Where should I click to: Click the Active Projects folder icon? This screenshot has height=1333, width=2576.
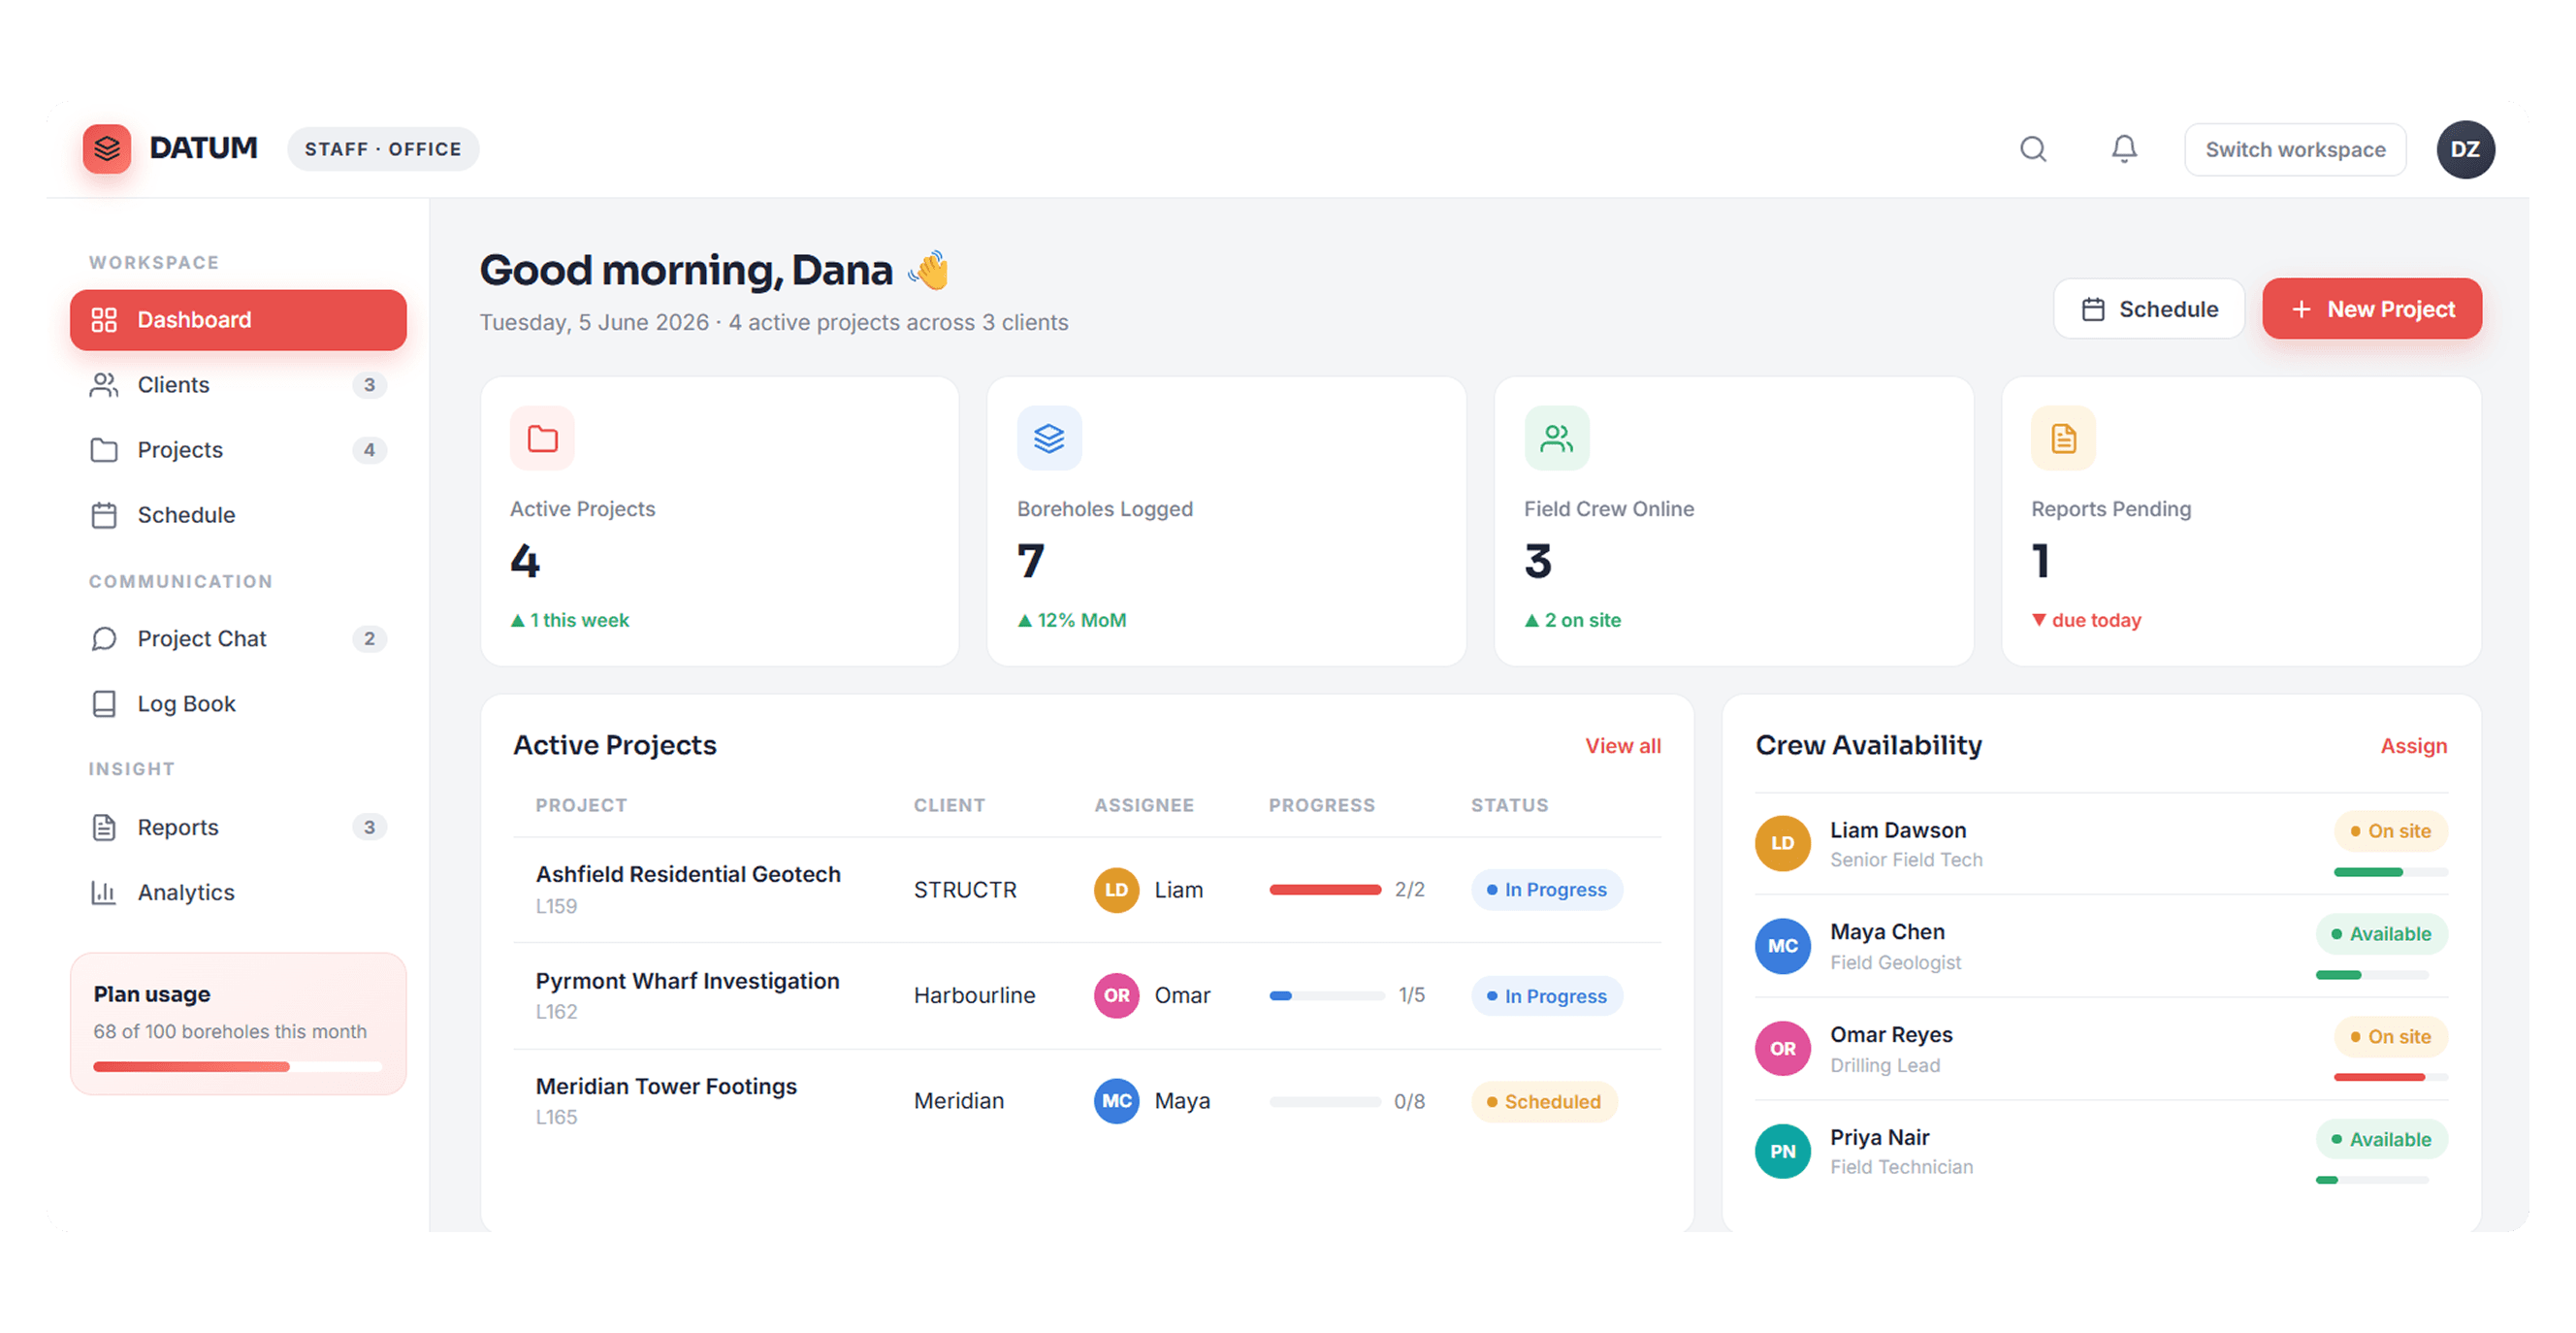click(x=542, y=438)
